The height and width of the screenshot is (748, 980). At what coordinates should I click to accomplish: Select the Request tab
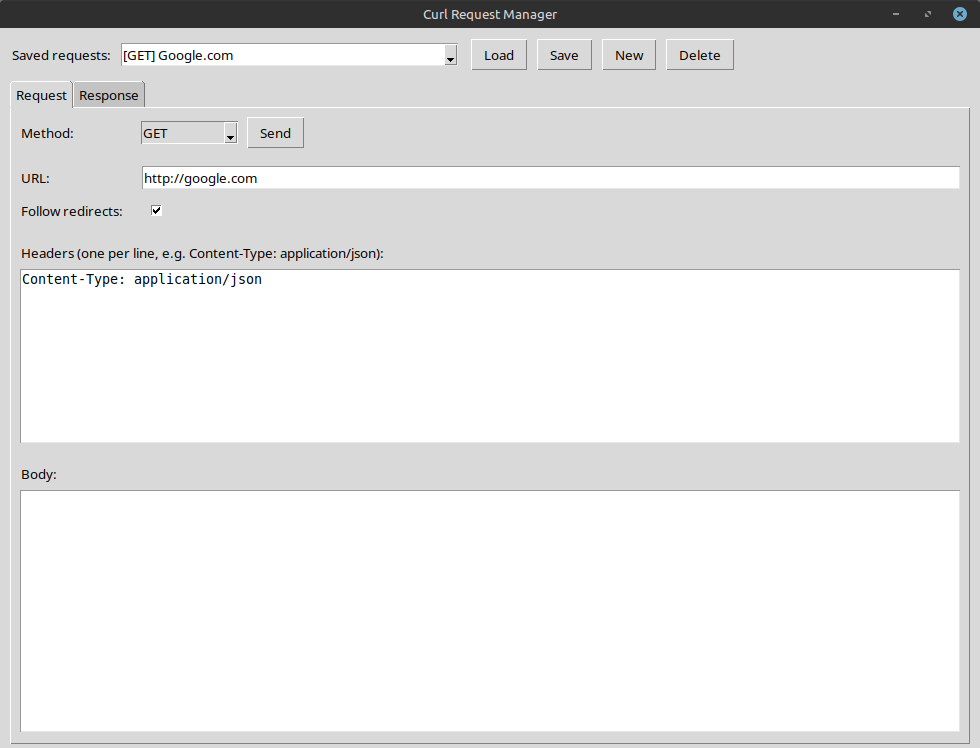coord(41,95)
